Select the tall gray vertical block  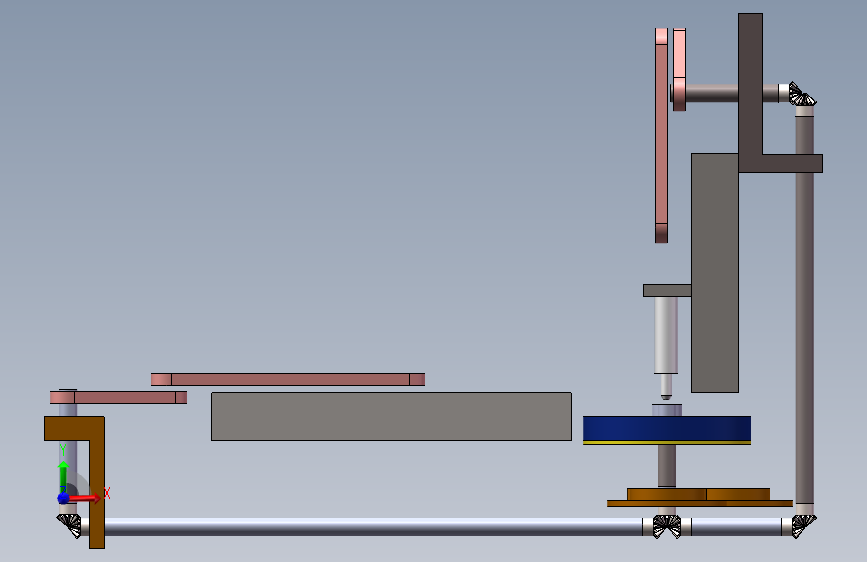[x=715, y=273]
